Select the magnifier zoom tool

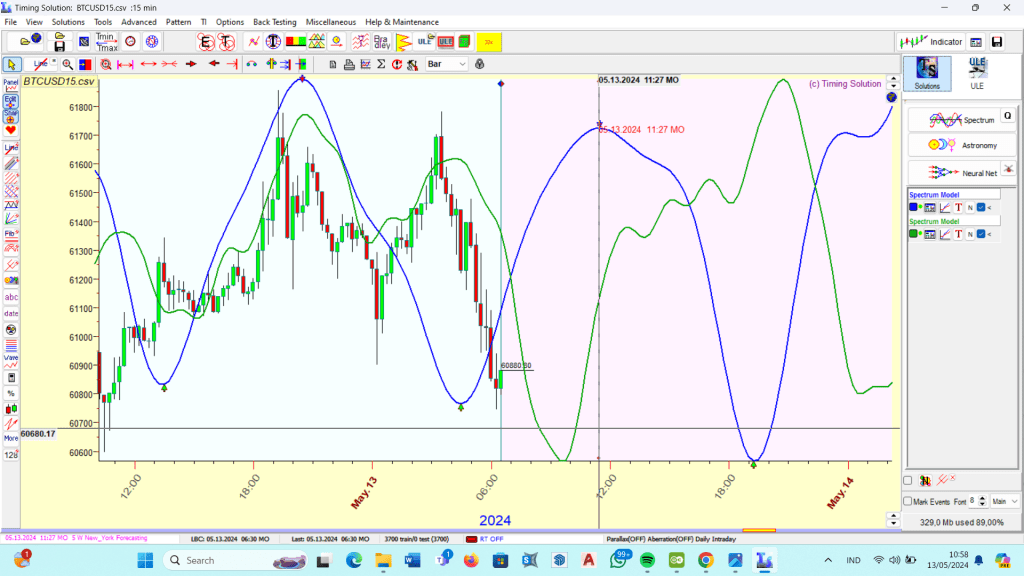pyautogui.click(x=67, y=64)
